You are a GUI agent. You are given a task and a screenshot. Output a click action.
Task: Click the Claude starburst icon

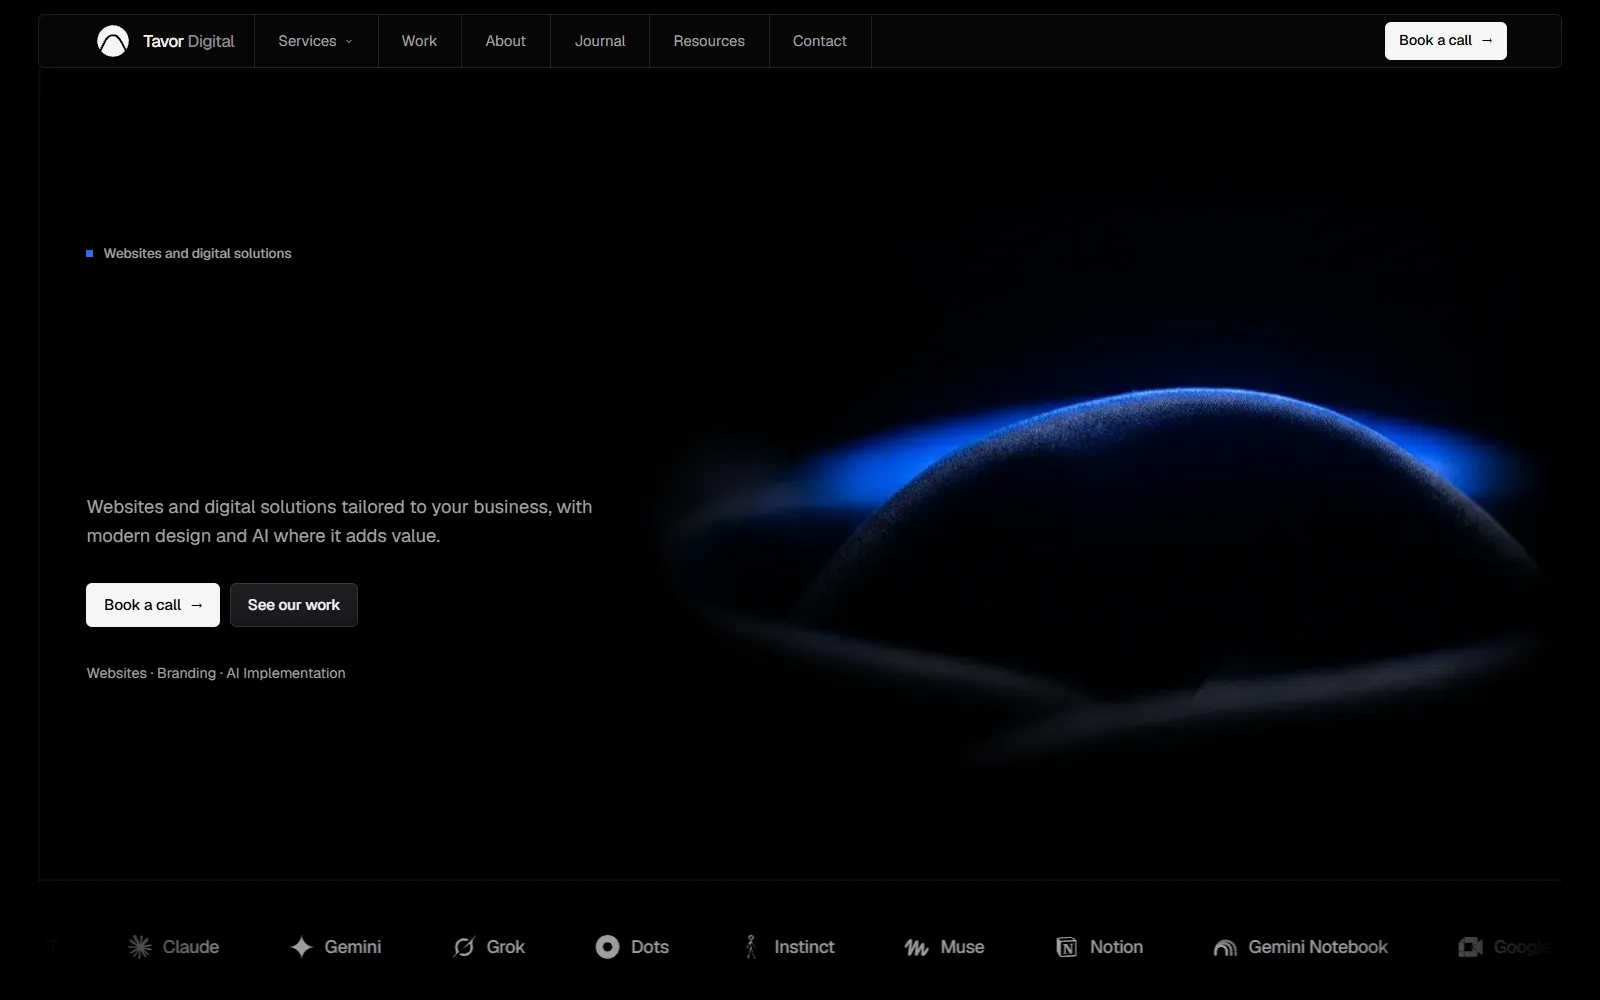[x=140, y=947]
